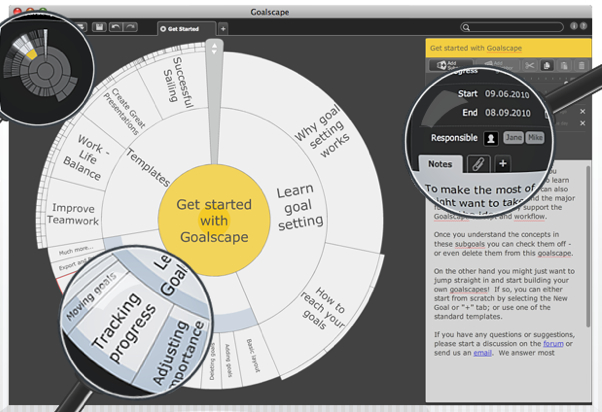
Task: Cut the goal with scissors icon
Action: [529, 65]
